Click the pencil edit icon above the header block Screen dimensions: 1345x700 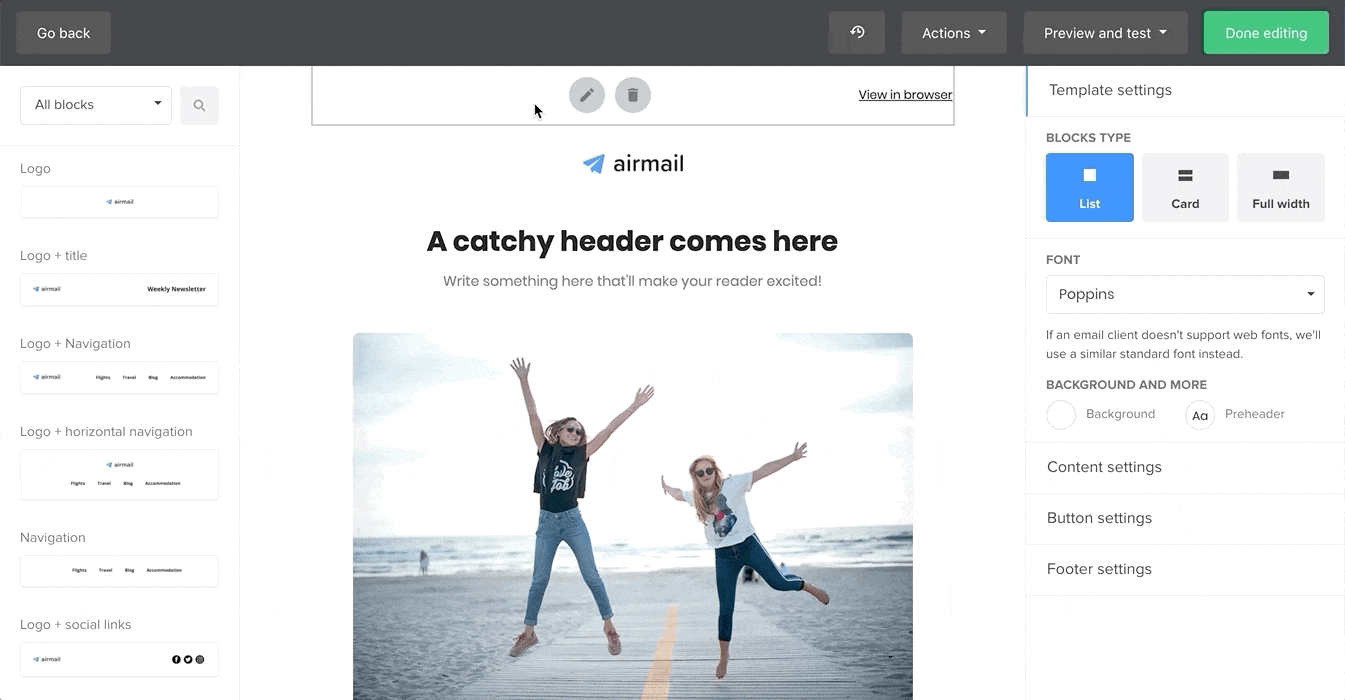pyautogui.click(x=587, y=95)
